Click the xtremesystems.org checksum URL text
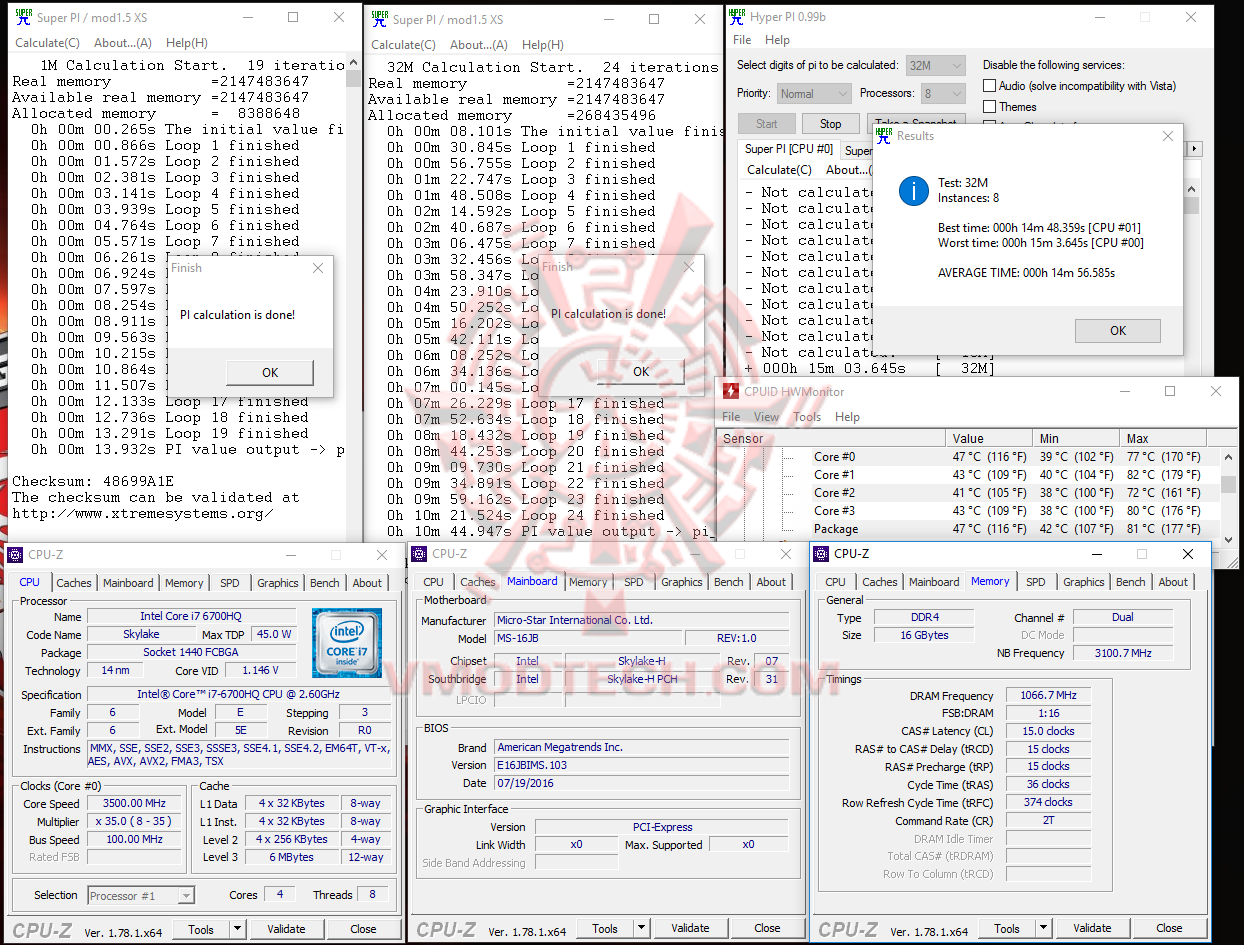1244x945 pixels. 141,514
